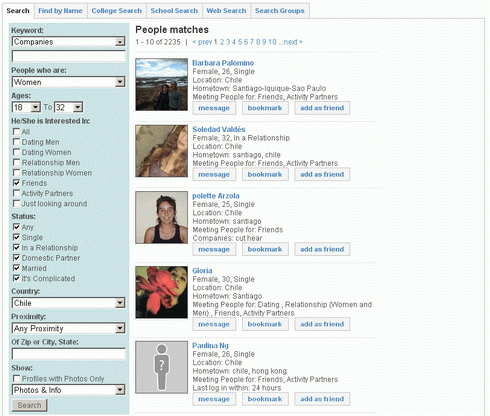Check the Just looking around checkbox
Viewport: 490px width, 416px height.
click(16, 203)
